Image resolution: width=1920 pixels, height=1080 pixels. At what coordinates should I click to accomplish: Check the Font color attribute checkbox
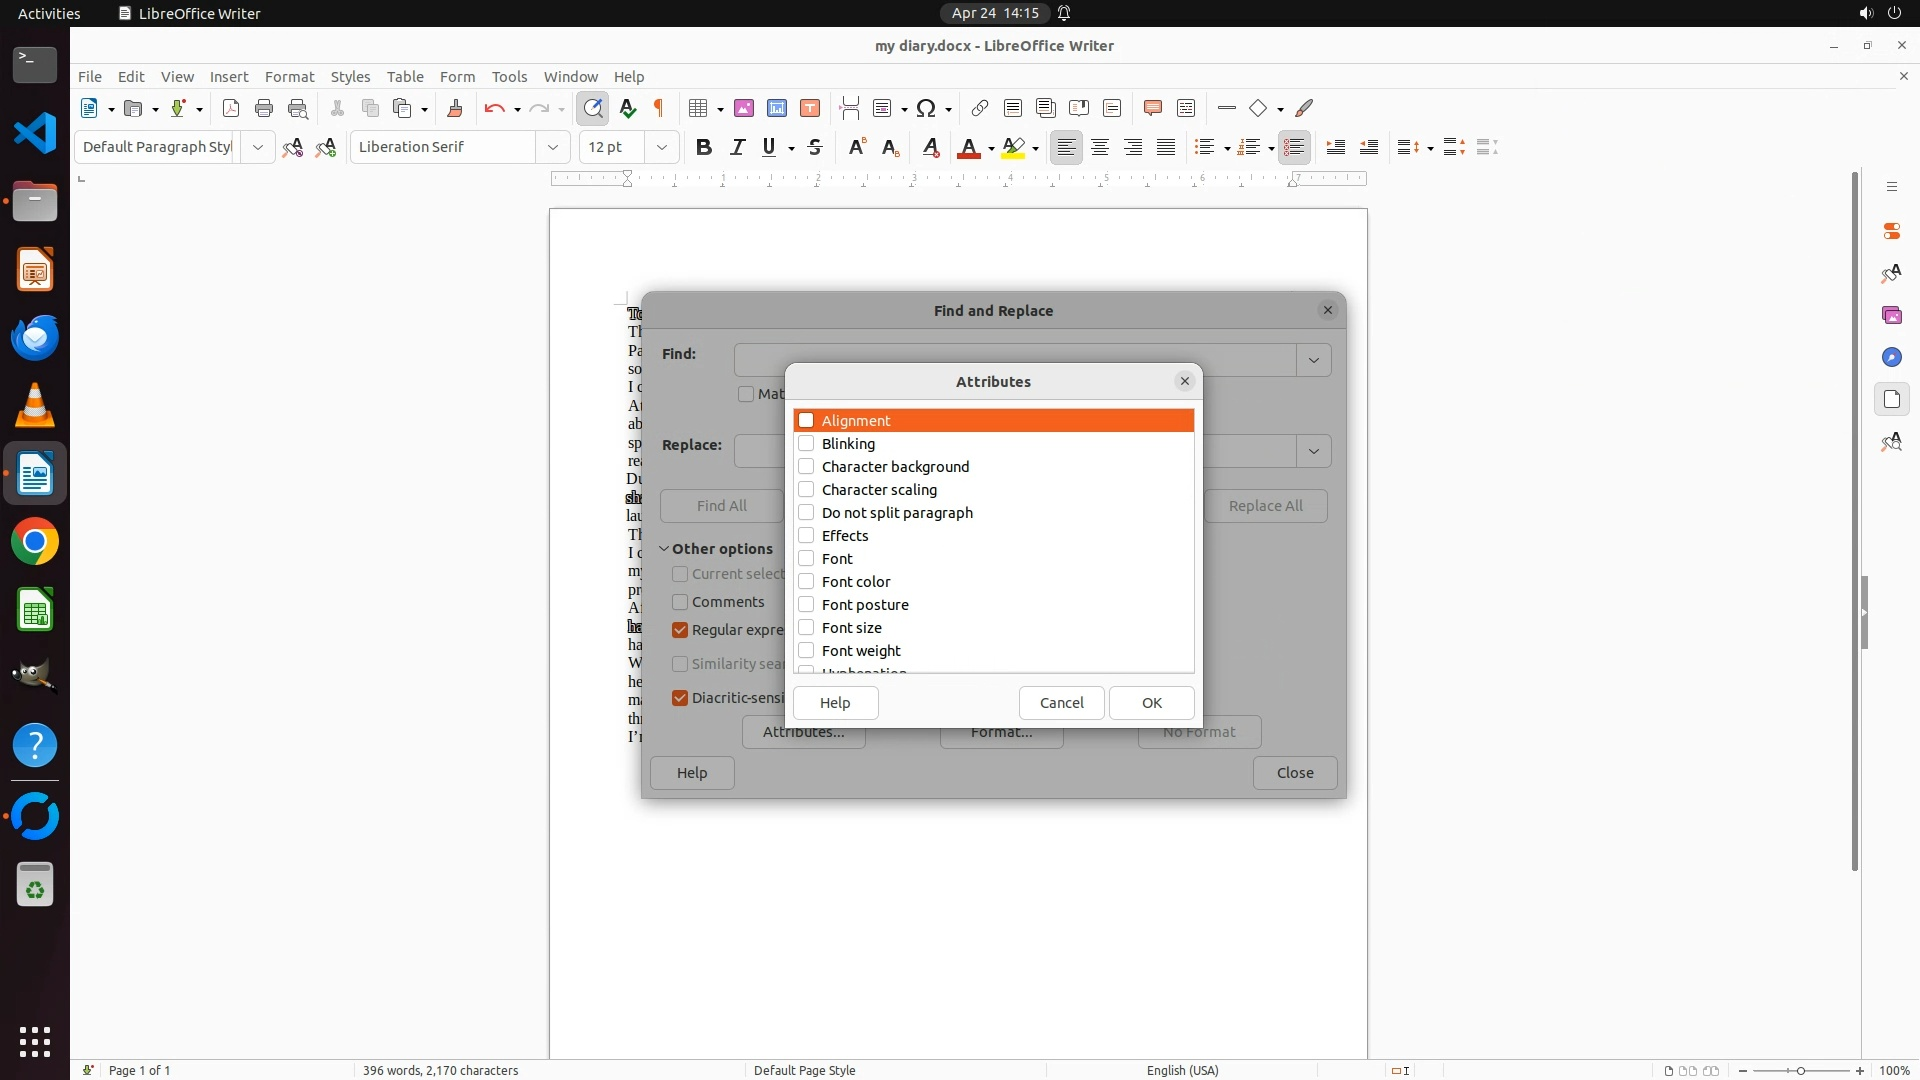click(806, 581)
